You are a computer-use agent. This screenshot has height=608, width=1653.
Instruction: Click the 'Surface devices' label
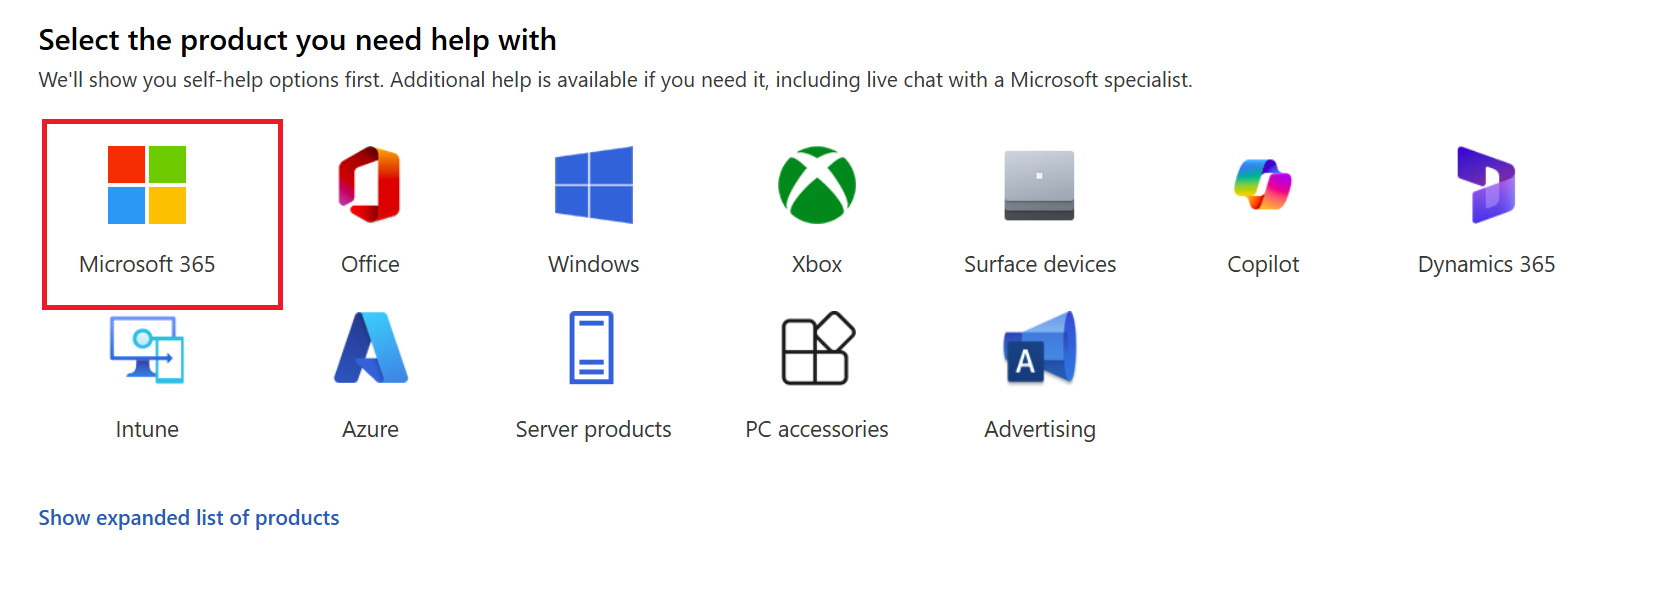1040,264
